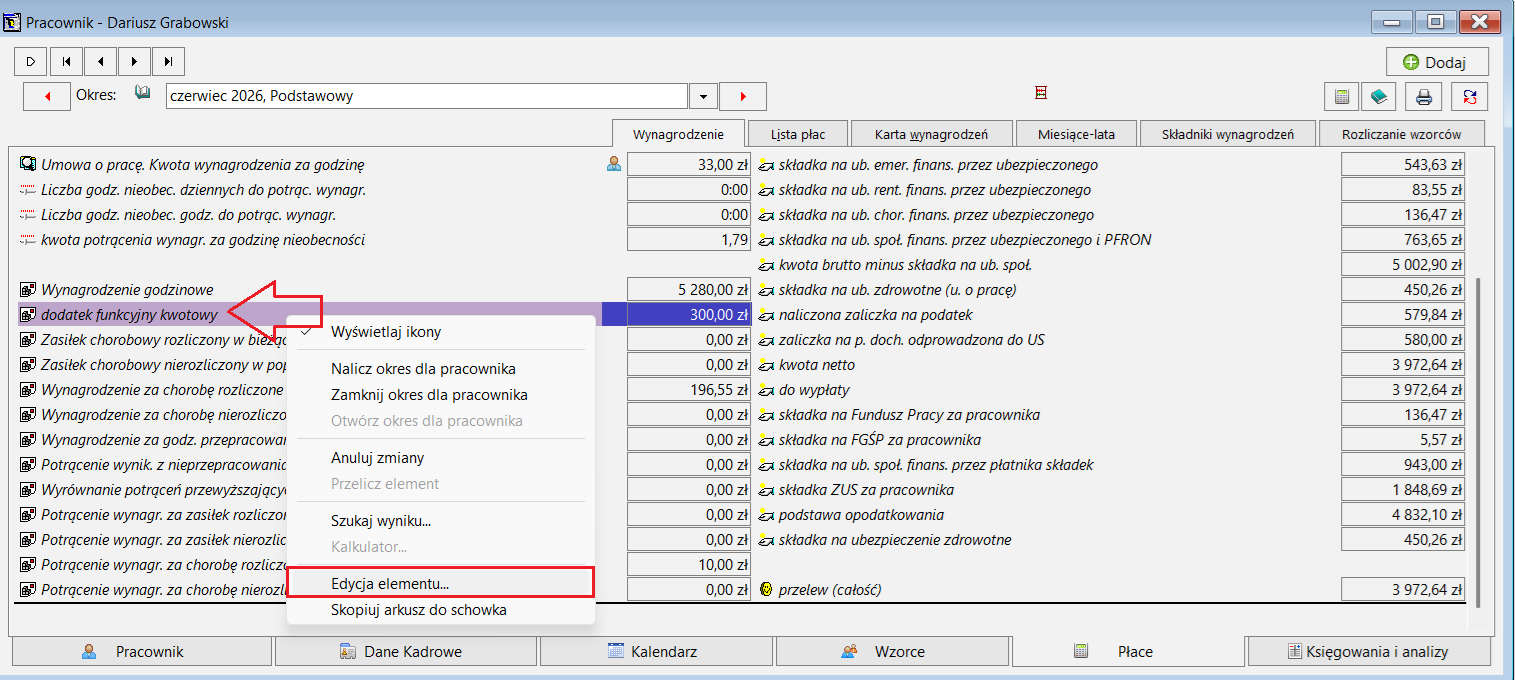Image resolution: width=1515 pixels, height=680 pixels.
Task: Click the teal book icon button
Action: point(1379,97)
